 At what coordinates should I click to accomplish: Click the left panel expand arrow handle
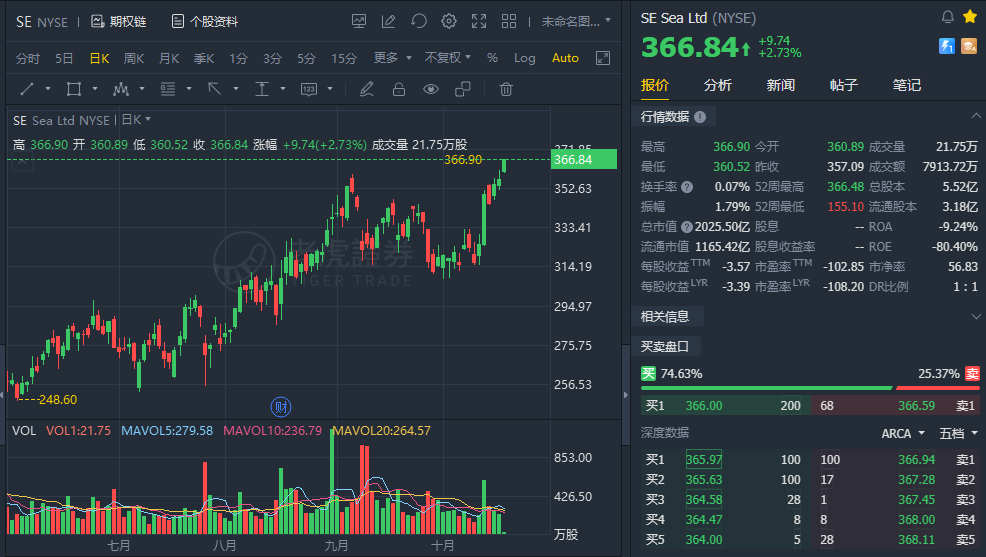[2, 395]
